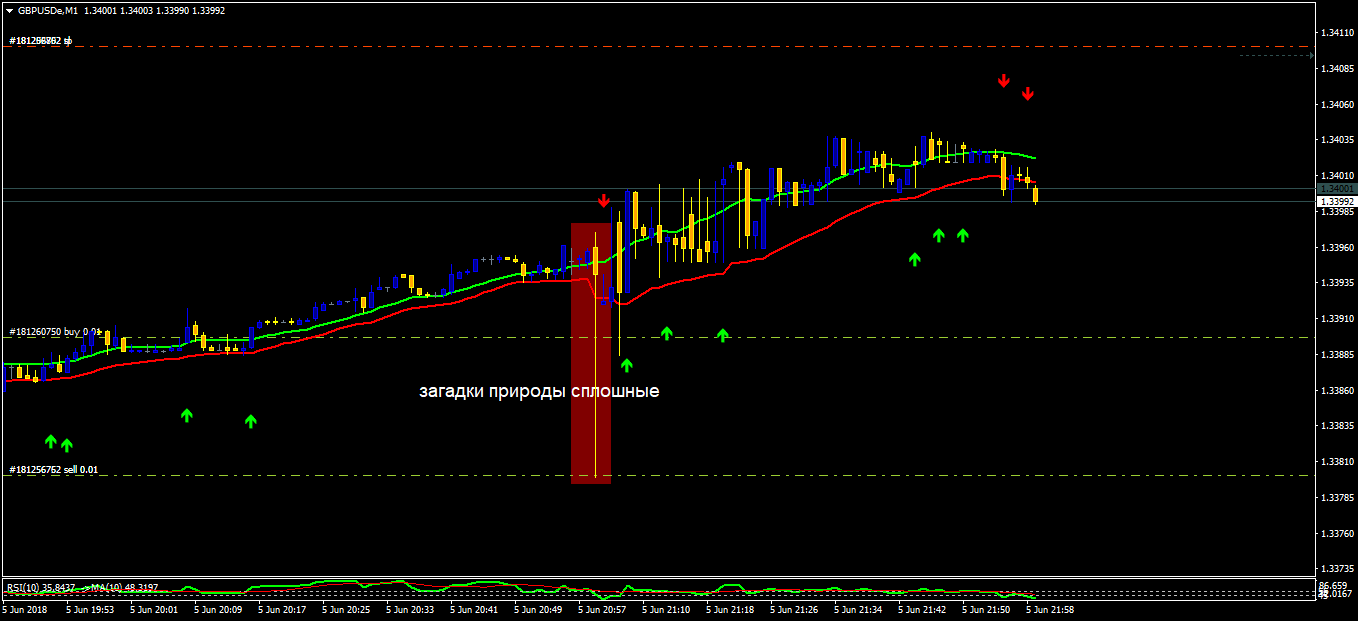The width and height of the screenshot is (1358, 621).
Task: Click the "5 Jun 20:33" time axis label
Action: (x=410, y=608)
